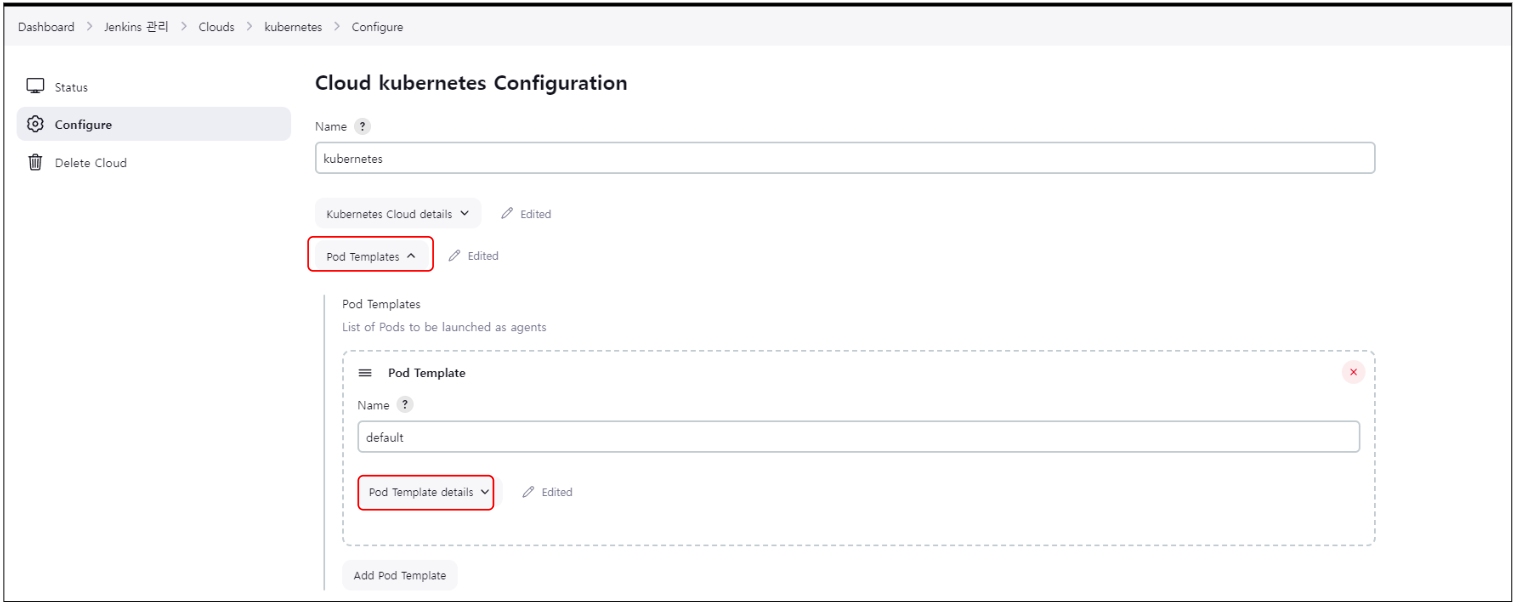Go to Jenkins 관리 breadcrumb

click(136, 27)
